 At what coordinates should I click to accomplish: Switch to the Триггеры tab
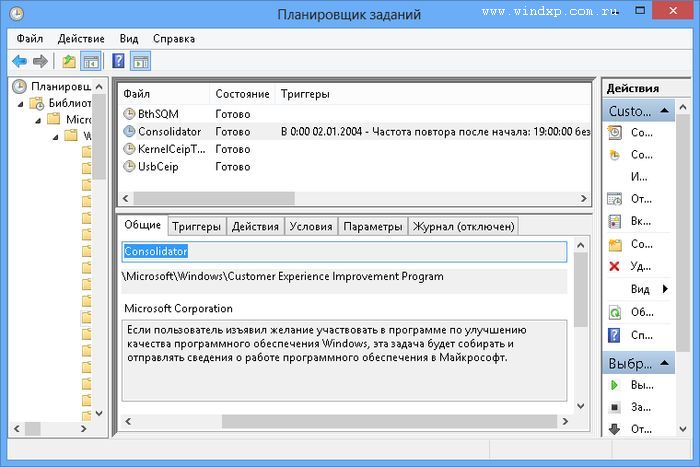point(196,227)
